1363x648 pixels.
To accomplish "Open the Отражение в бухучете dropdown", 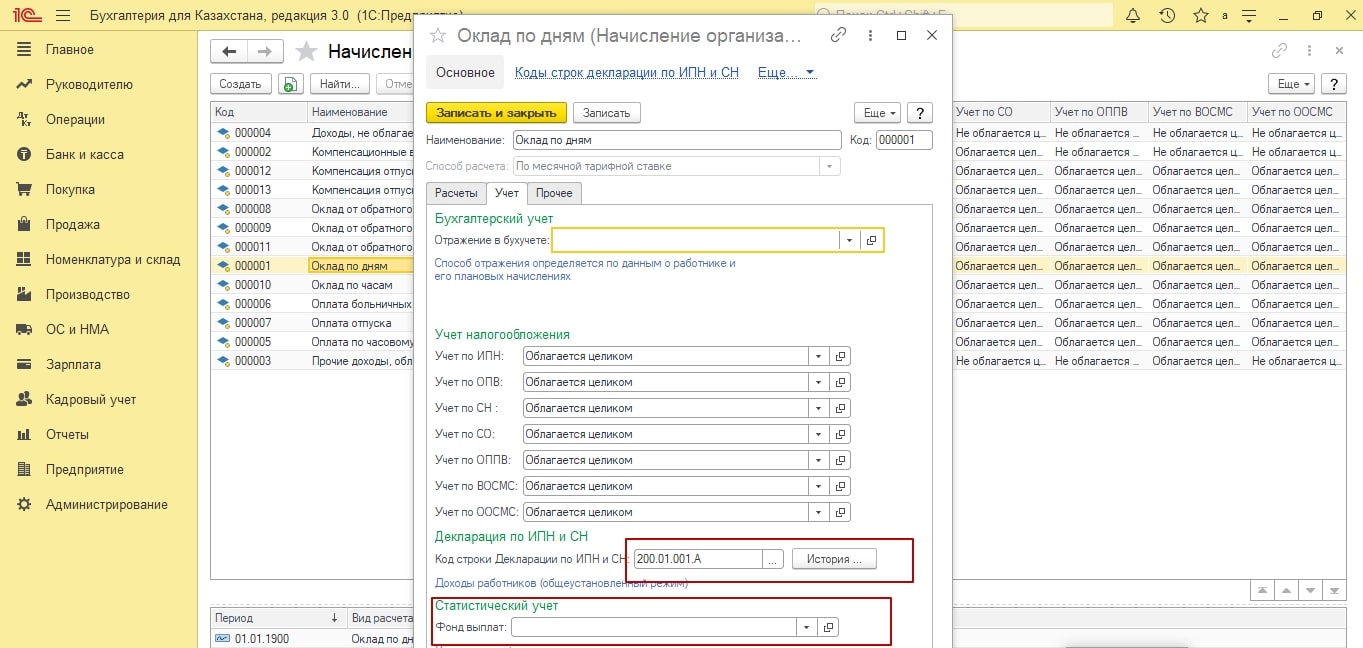I will pyautogui.click(x=849, y=240).
